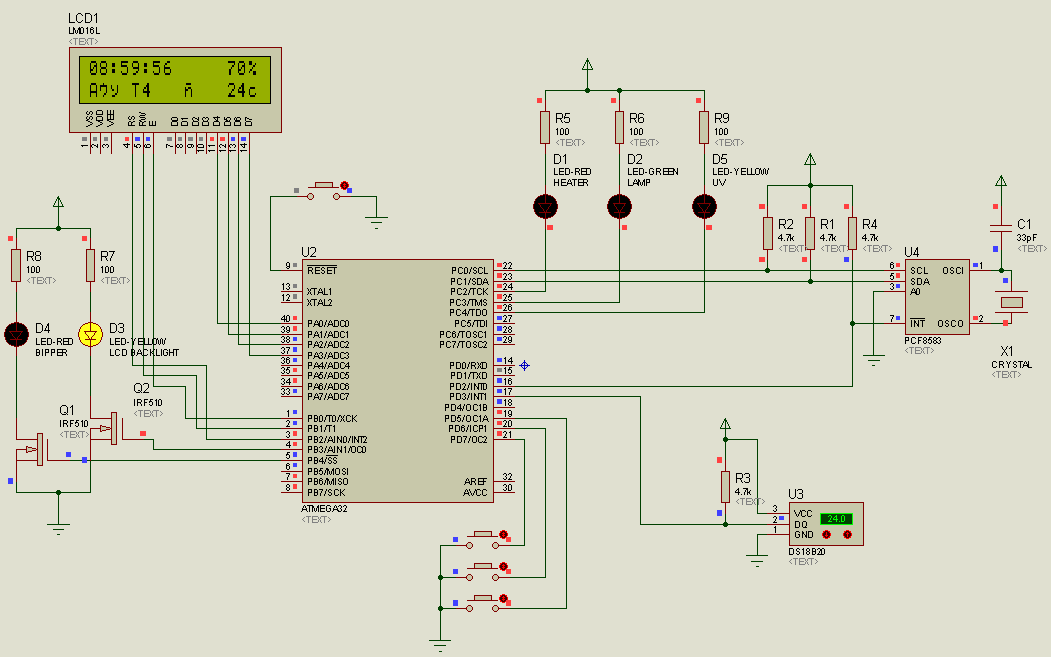
Task: Select the C1 33pF capacitor
Action: [1001, 228]
